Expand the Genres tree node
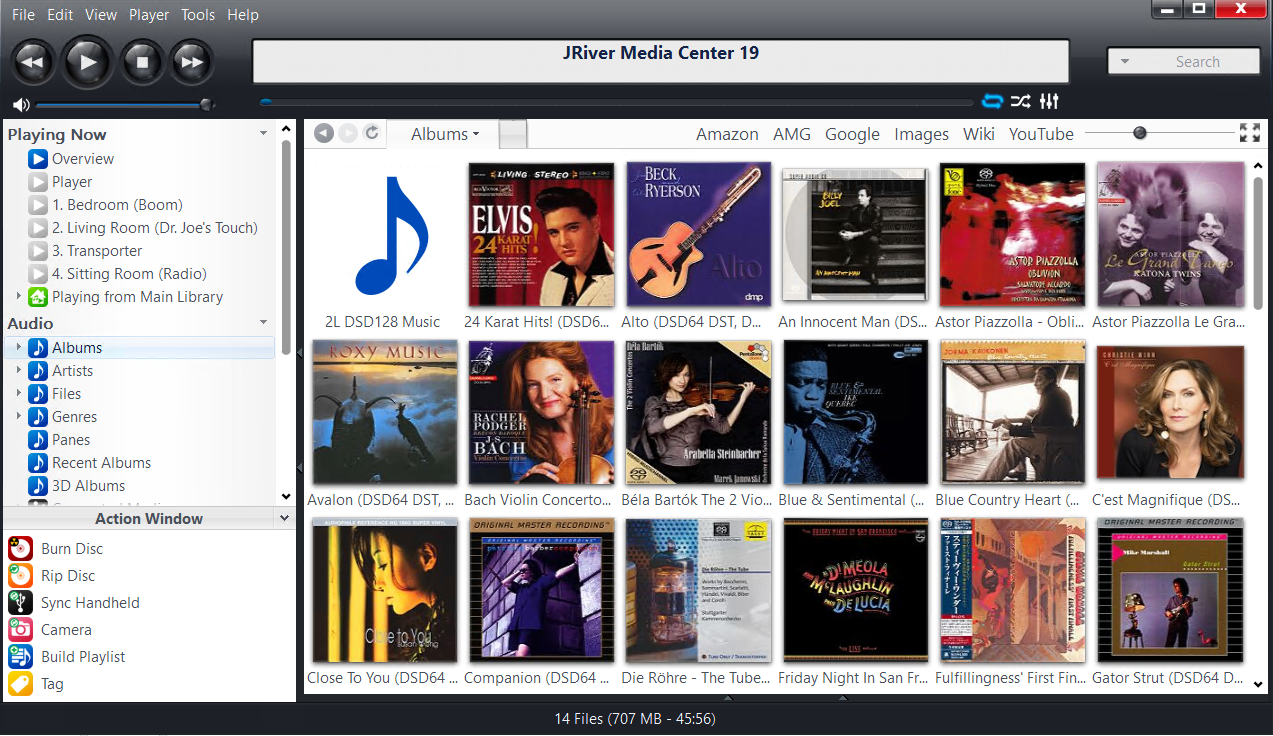1273x736 pixels. 18,416
